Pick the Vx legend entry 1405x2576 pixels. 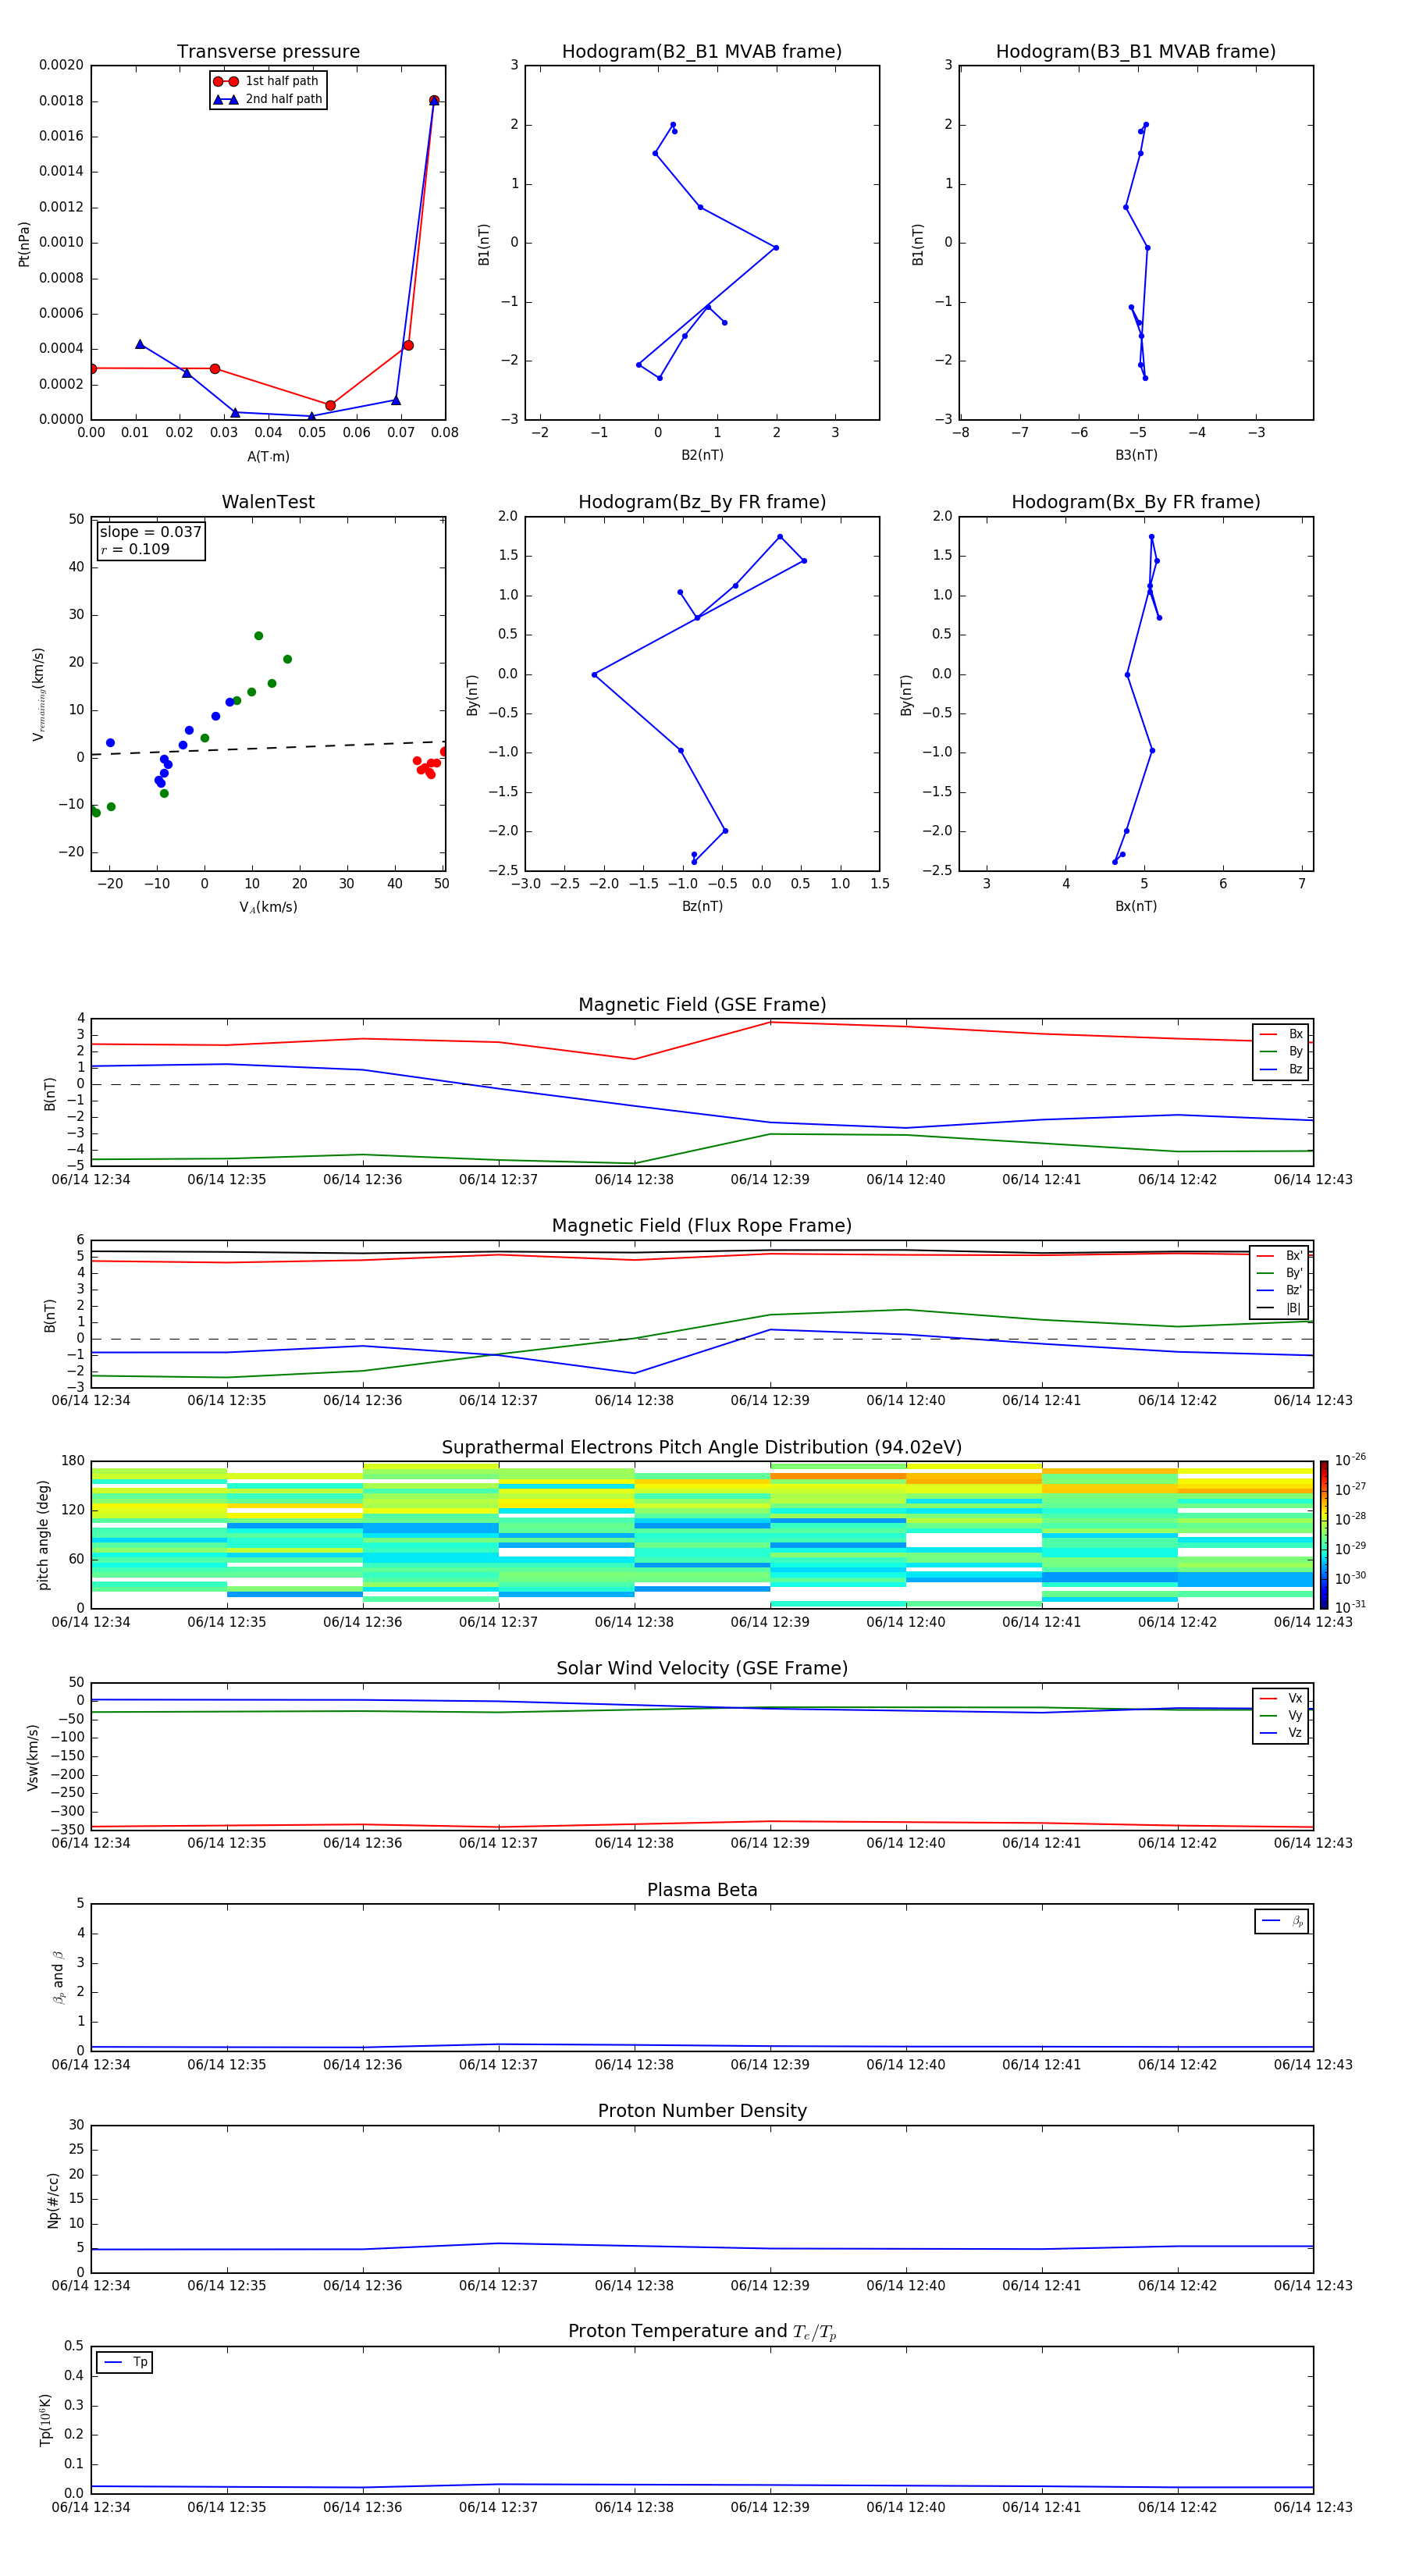point(1281,1698)
